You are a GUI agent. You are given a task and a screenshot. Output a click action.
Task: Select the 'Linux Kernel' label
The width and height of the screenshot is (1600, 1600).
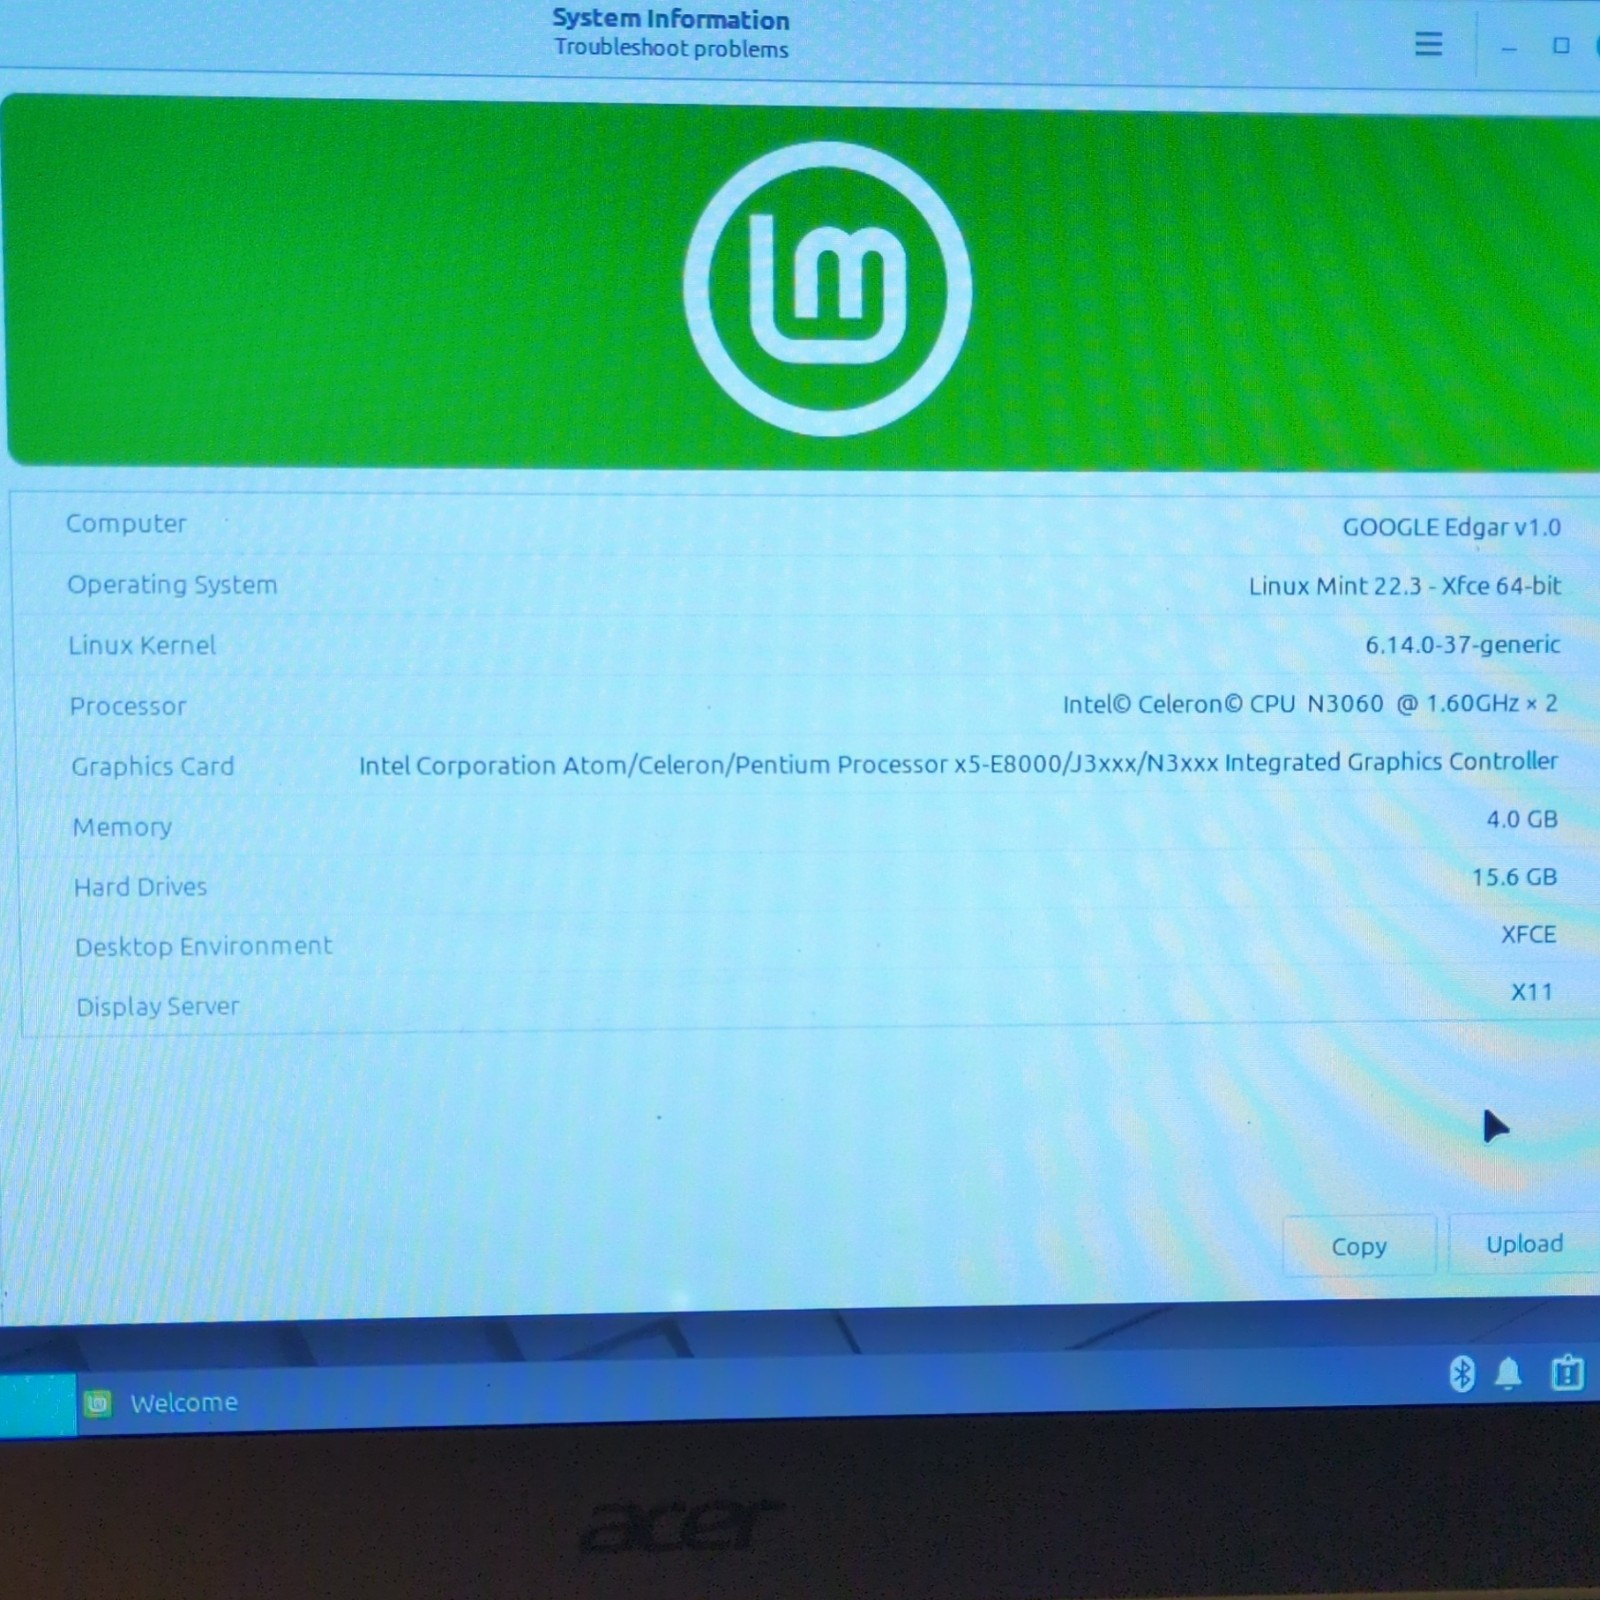(x=142, y=645)
